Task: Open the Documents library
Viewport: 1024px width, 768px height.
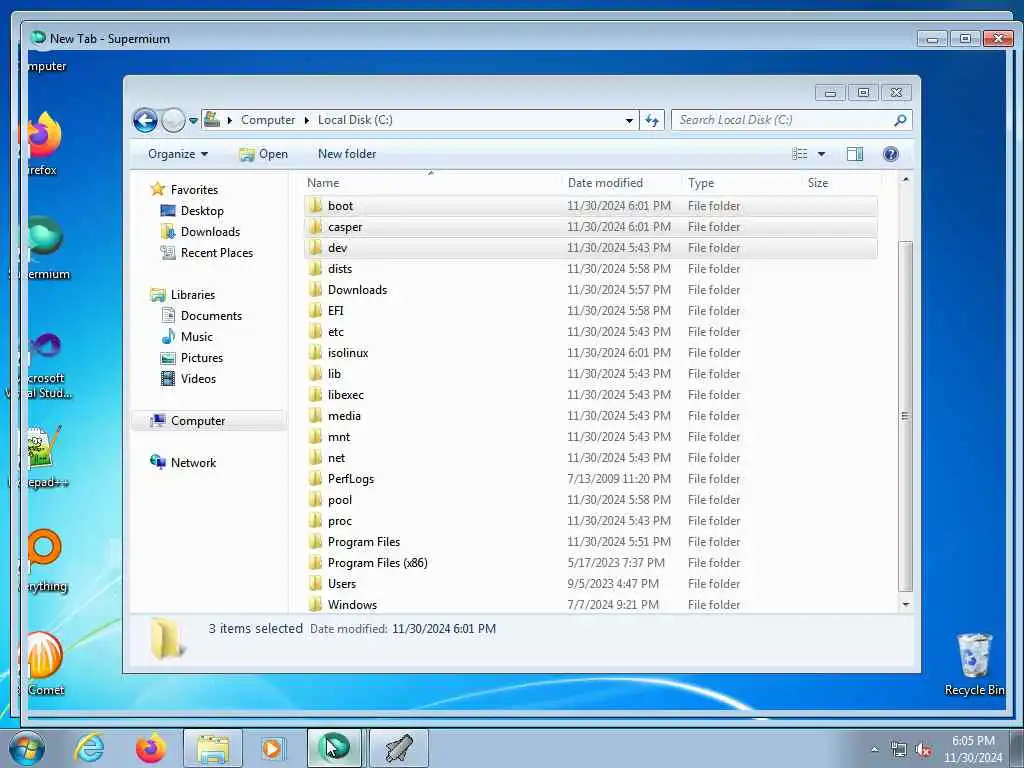Action: tap(211, 316)
